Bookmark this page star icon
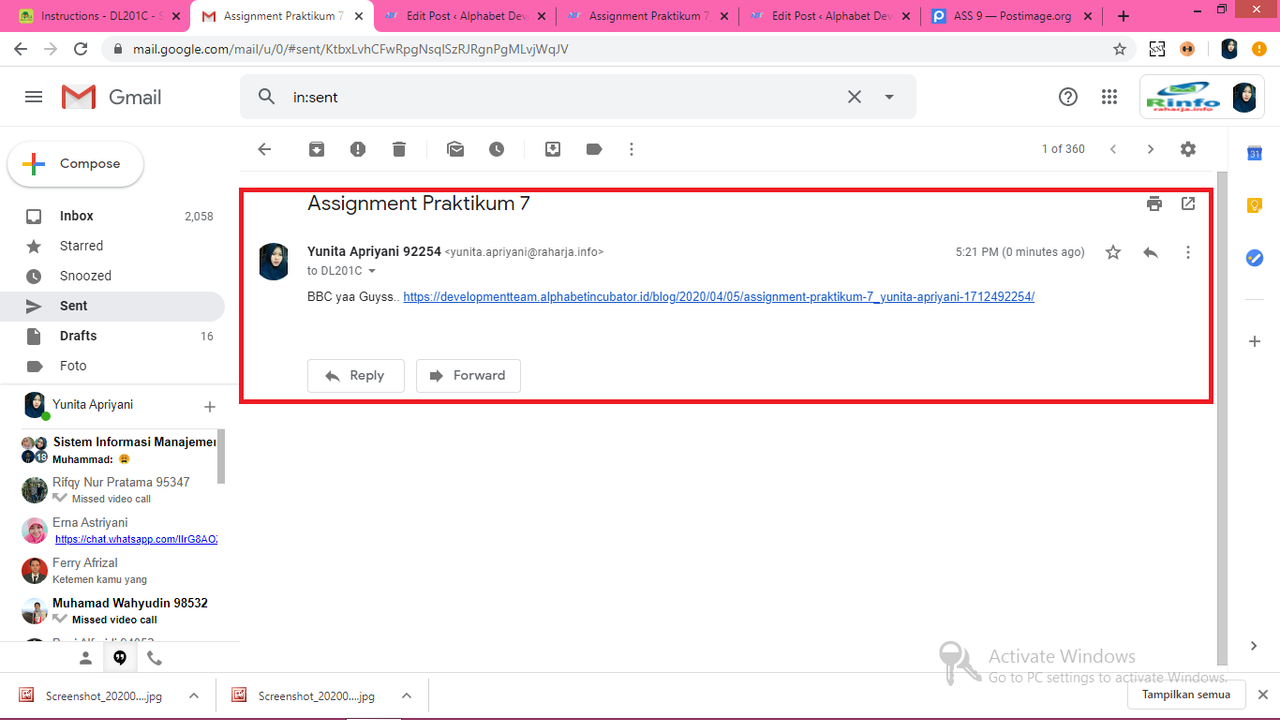The image size is (1280, 720). (x=1120, y=49)
